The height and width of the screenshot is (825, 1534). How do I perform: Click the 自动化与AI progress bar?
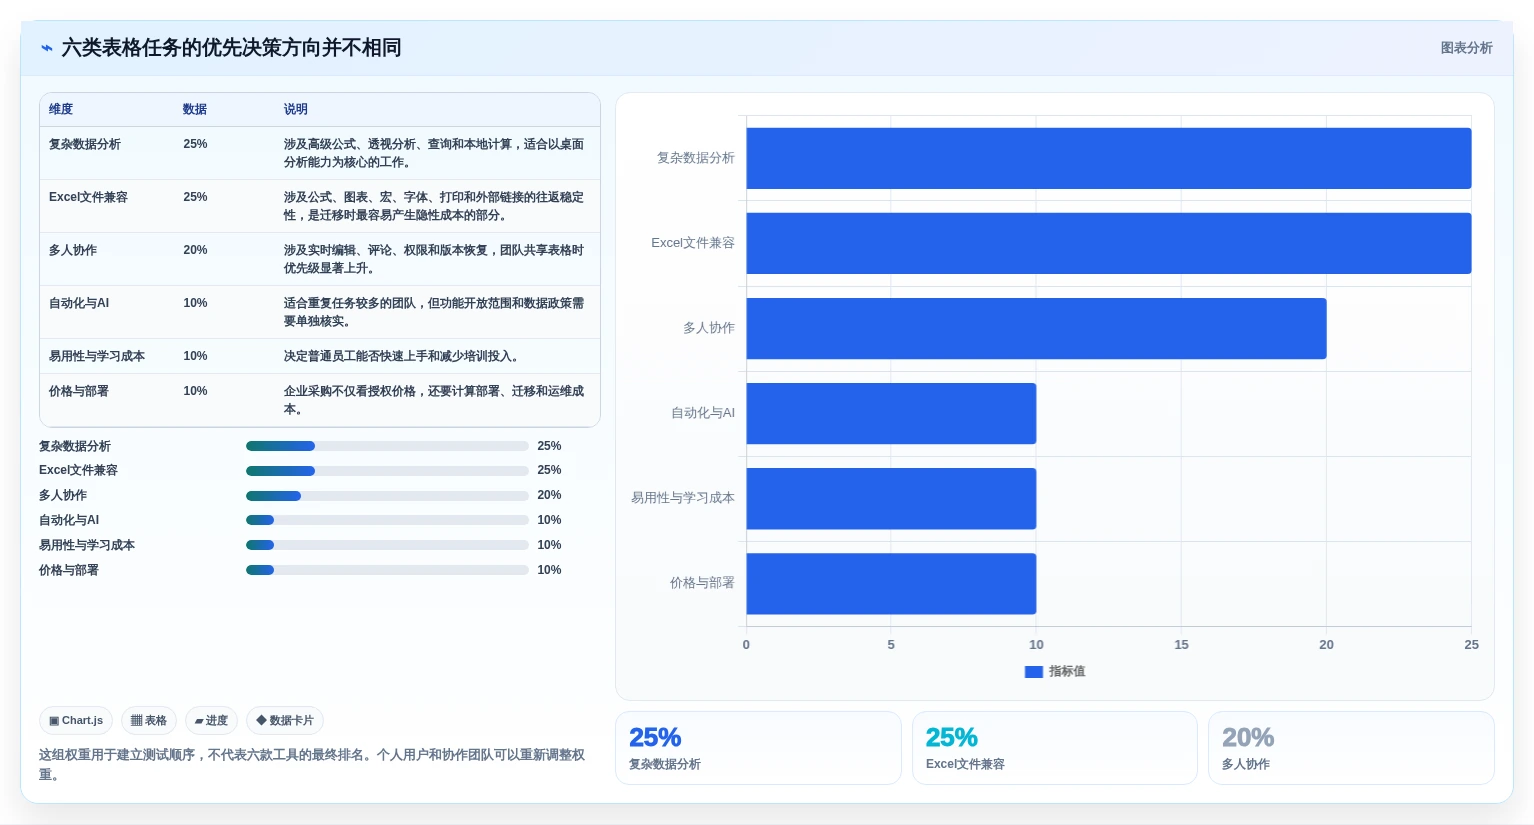(387, 520)
